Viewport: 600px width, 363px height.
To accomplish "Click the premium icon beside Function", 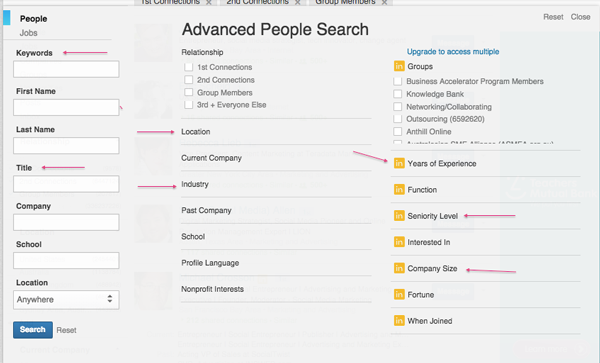I will [x=399, y=189].
